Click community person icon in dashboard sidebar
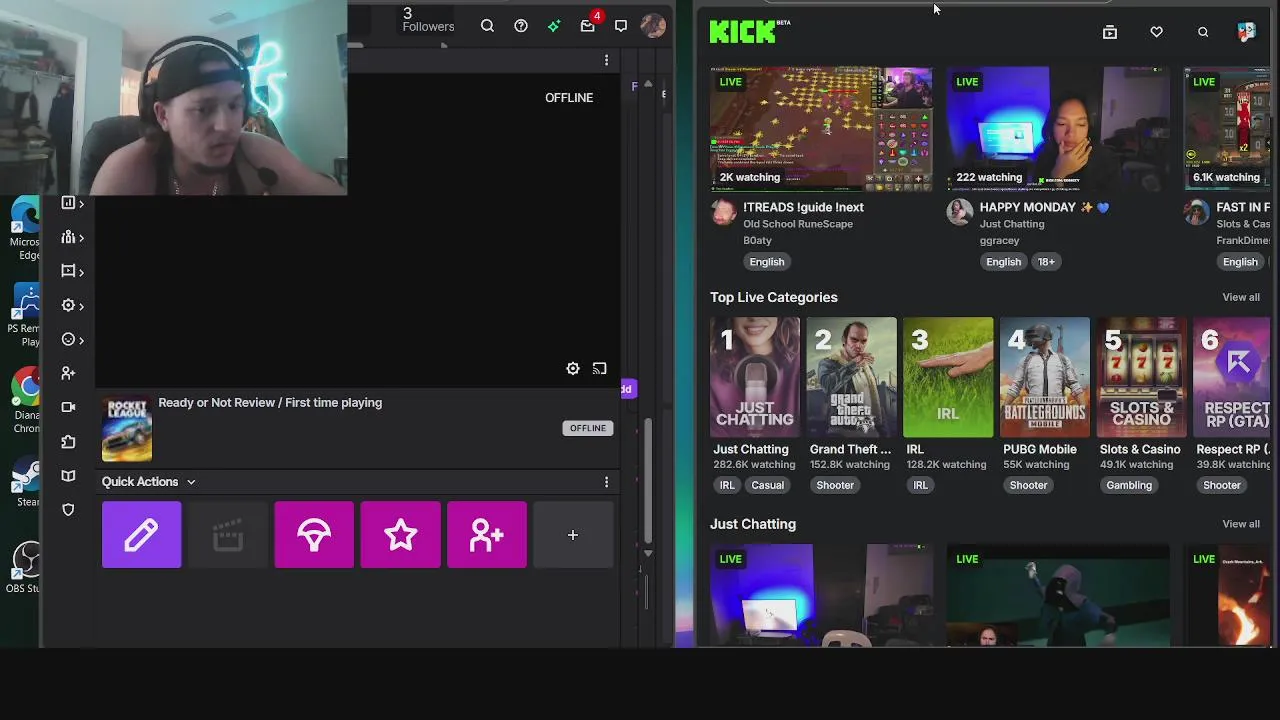Screen dimensions: 1280x720 pos(68,373)
